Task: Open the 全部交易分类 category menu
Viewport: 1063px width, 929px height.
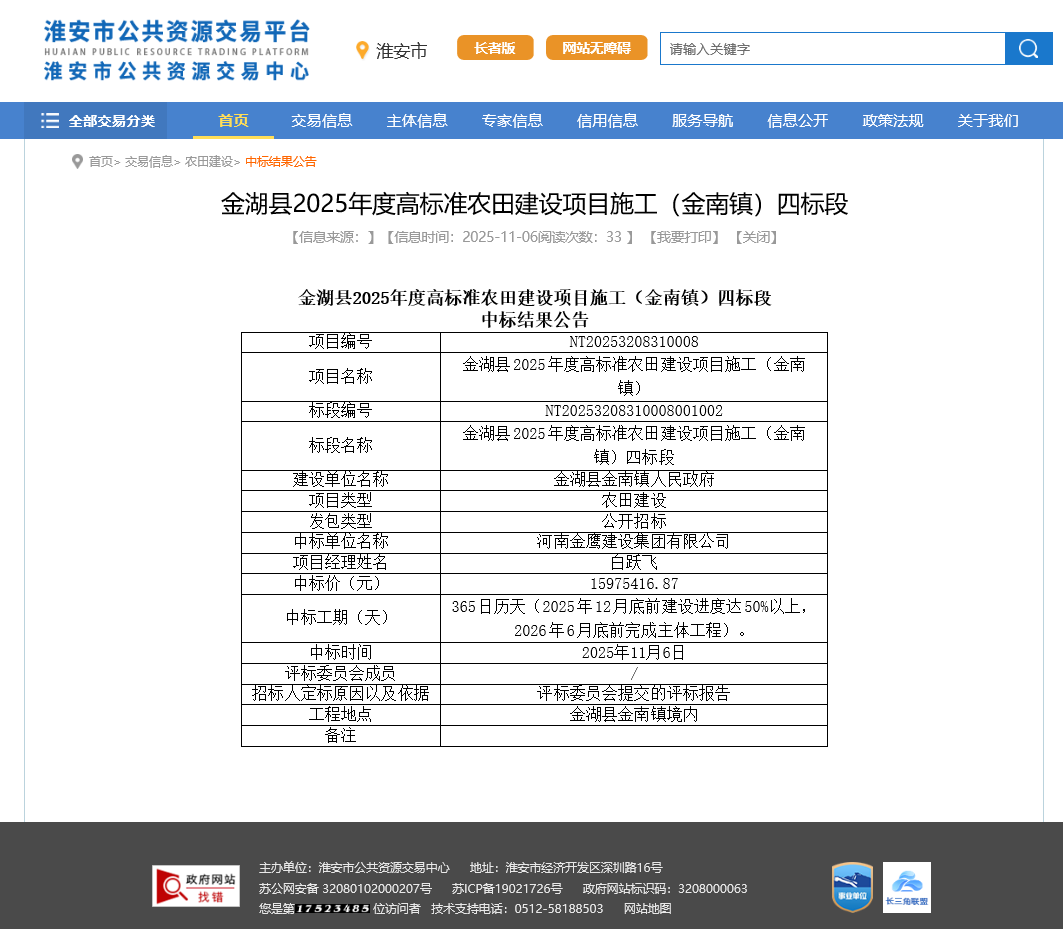Action: tap(98, 121)
